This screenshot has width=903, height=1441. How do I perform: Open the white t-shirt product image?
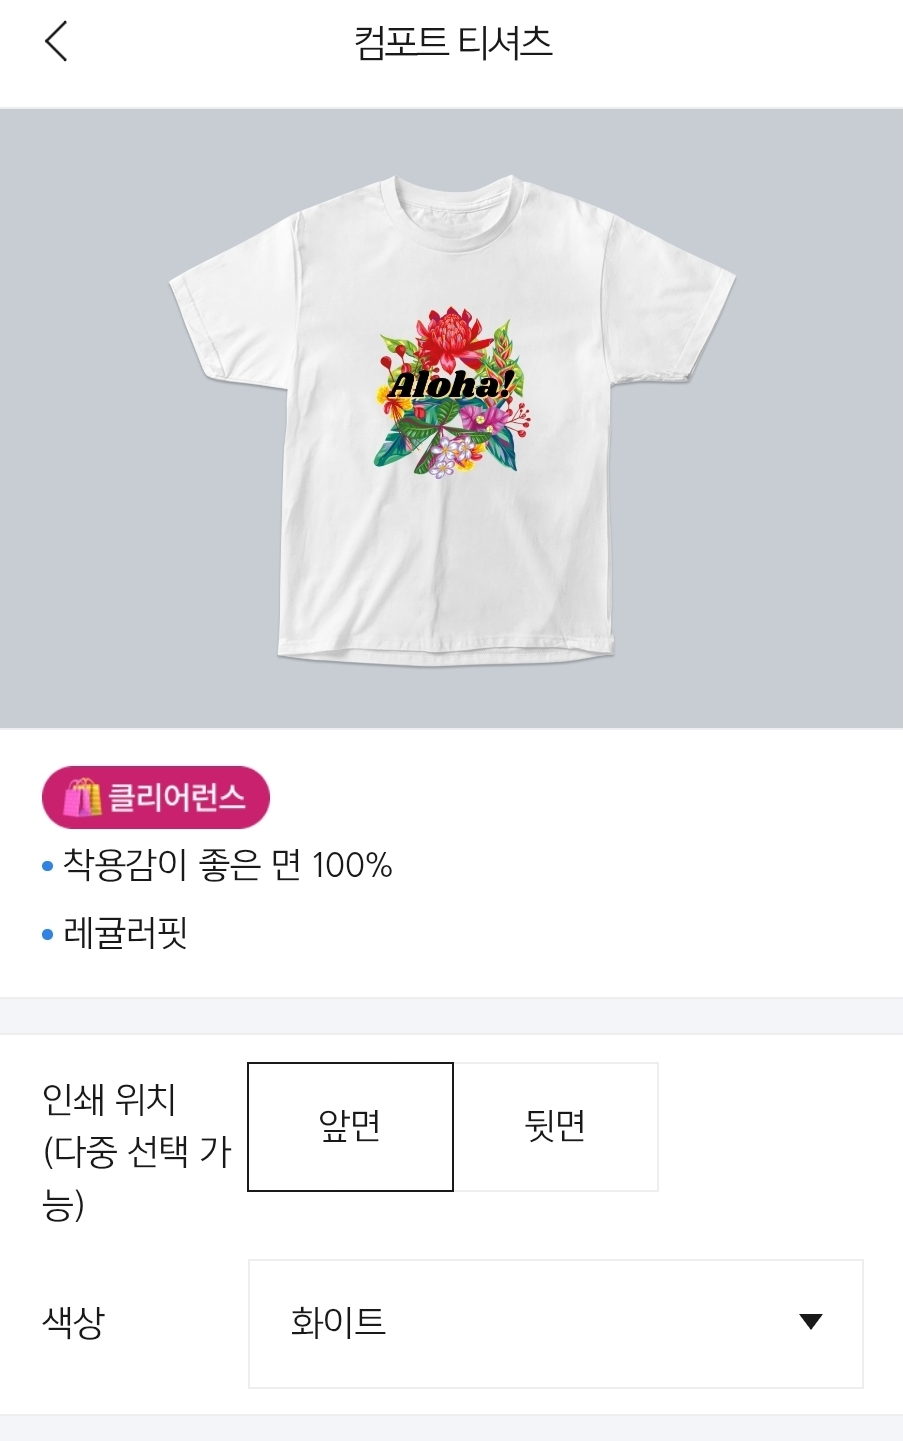pyautogui.click(x=452, y=418)
